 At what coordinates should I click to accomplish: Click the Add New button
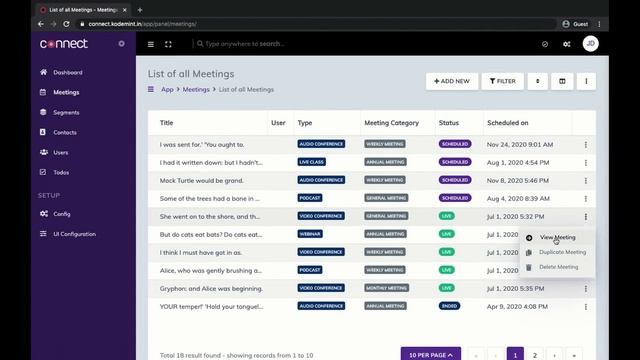coord(452,81)
